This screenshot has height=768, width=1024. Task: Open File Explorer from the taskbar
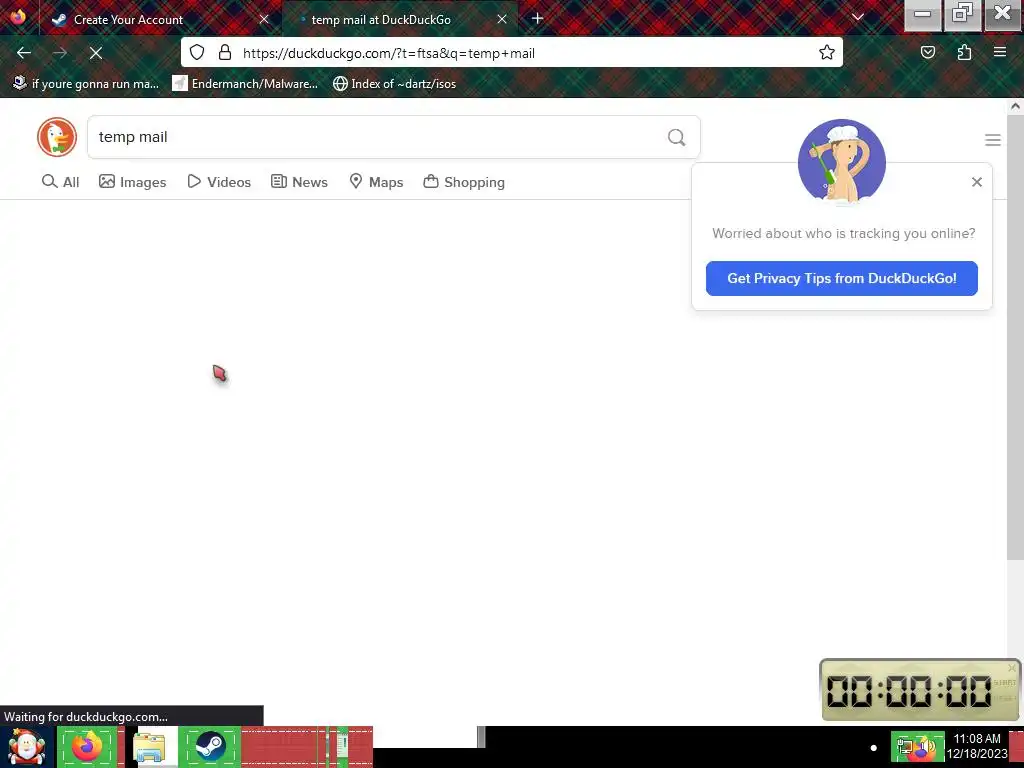tap(149, 746)
